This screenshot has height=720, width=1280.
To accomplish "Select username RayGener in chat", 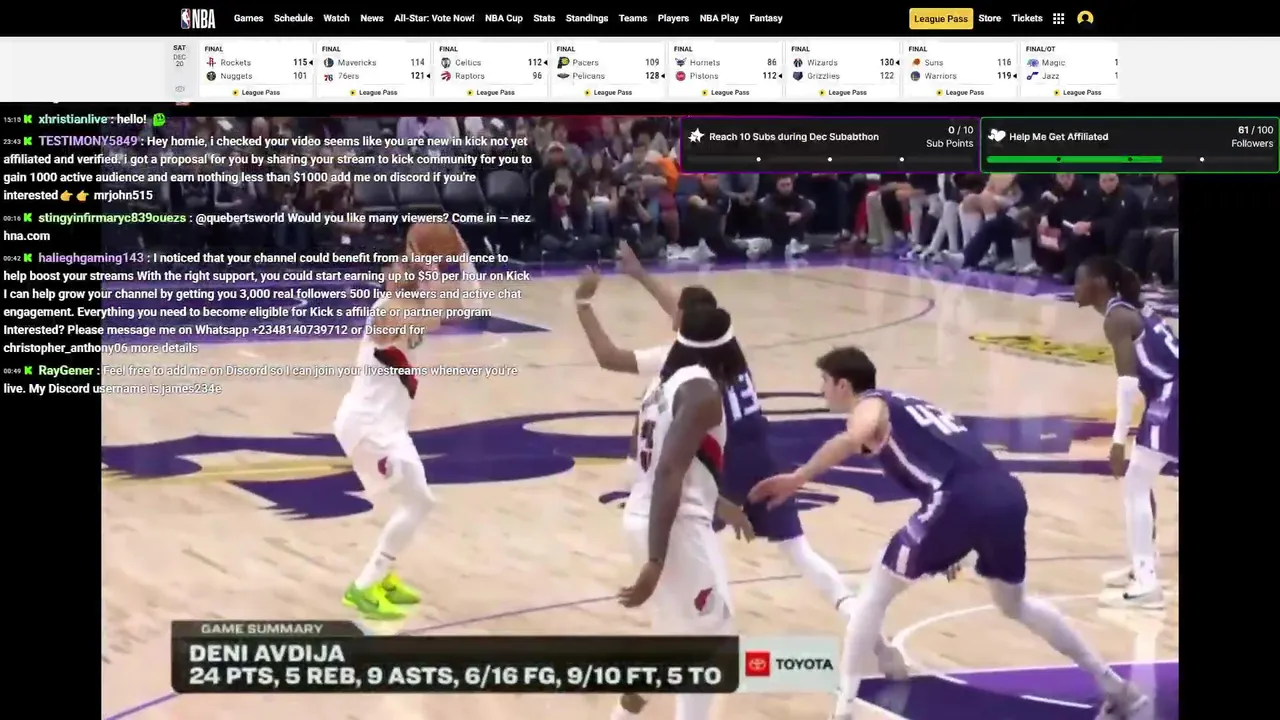I will [x=66, y=370].
